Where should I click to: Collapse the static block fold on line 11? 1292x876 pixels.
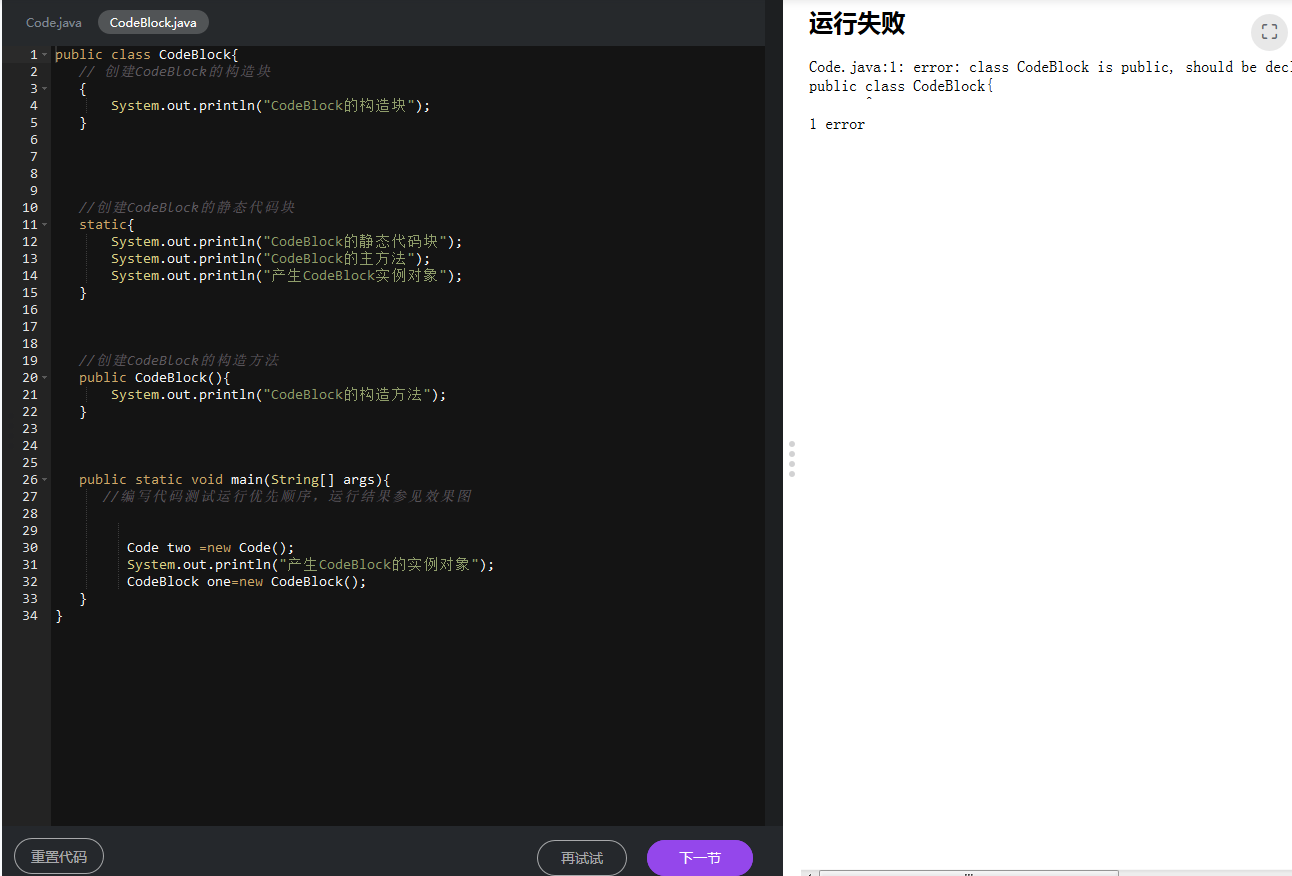pos(45,225)
